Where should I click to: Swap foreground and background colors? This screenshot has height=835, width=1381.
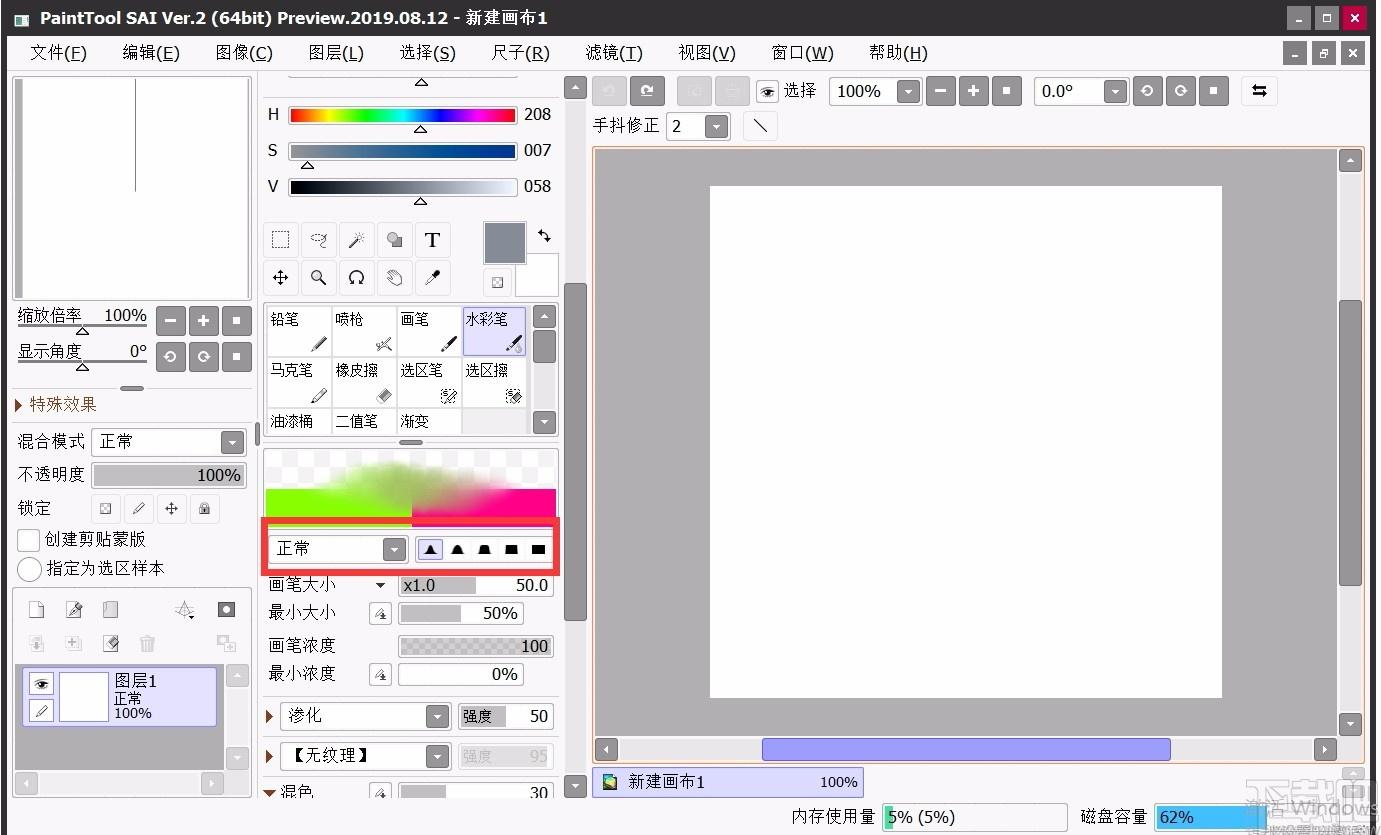(x=544, y=236)
